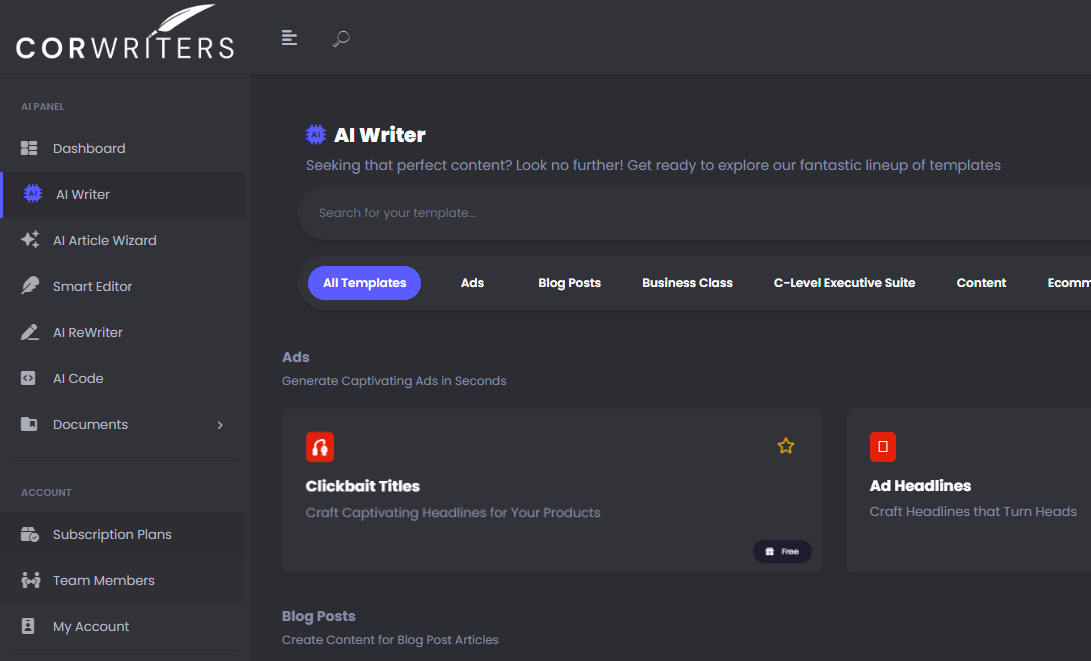Click the Free badge on Clickbait Titles
The image size is (1091, 661).
(x=782, y=552)
